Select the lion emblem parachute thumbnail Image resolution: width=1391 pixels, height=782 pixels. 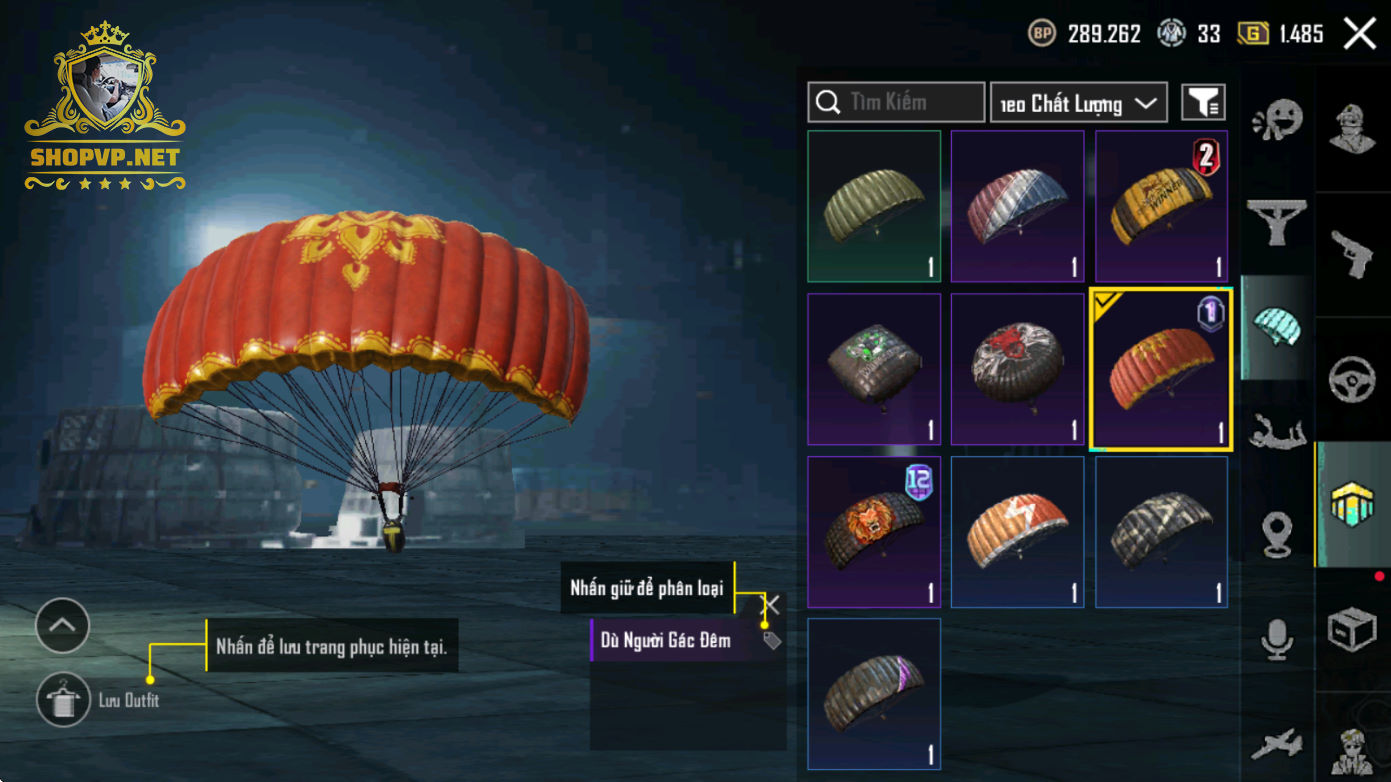pos(874,532)
